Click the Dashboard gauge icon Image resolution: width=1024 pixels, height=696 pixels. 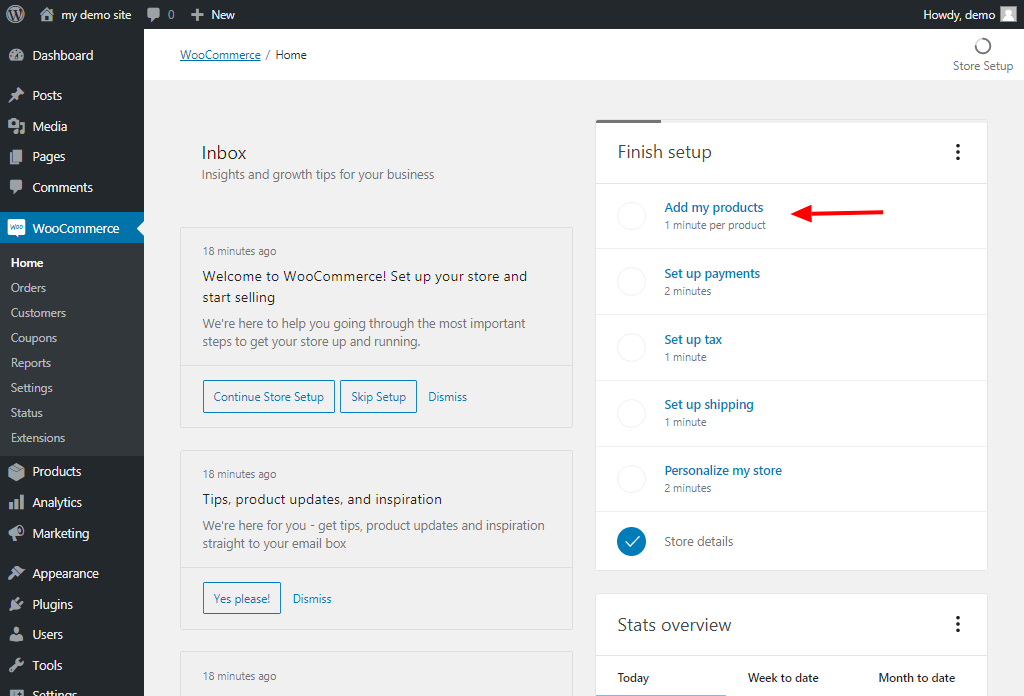(x=16, y=55)
